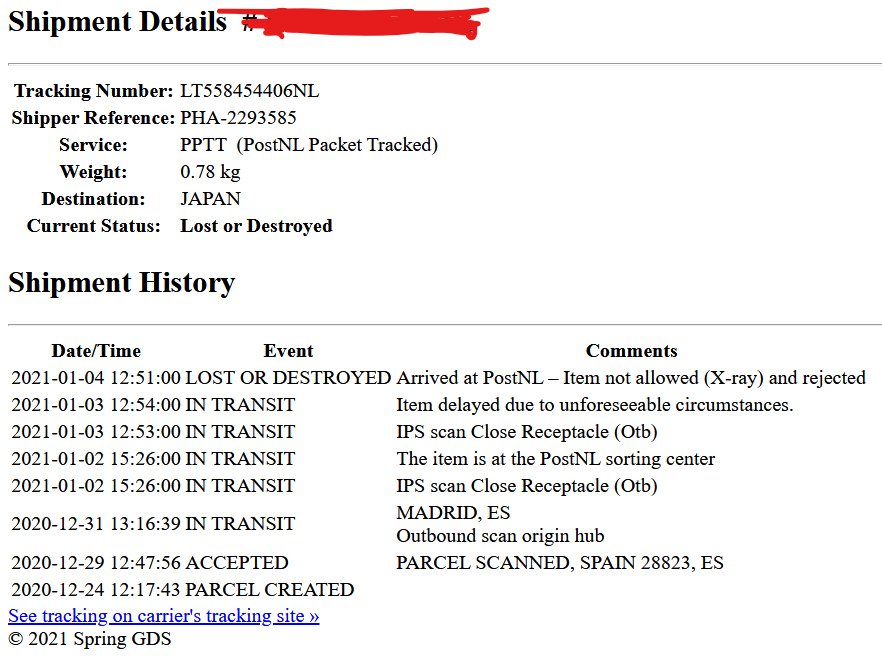This screenshot has width=882, height=657.
Task: Click the Event column header
Action: point(288,351)
